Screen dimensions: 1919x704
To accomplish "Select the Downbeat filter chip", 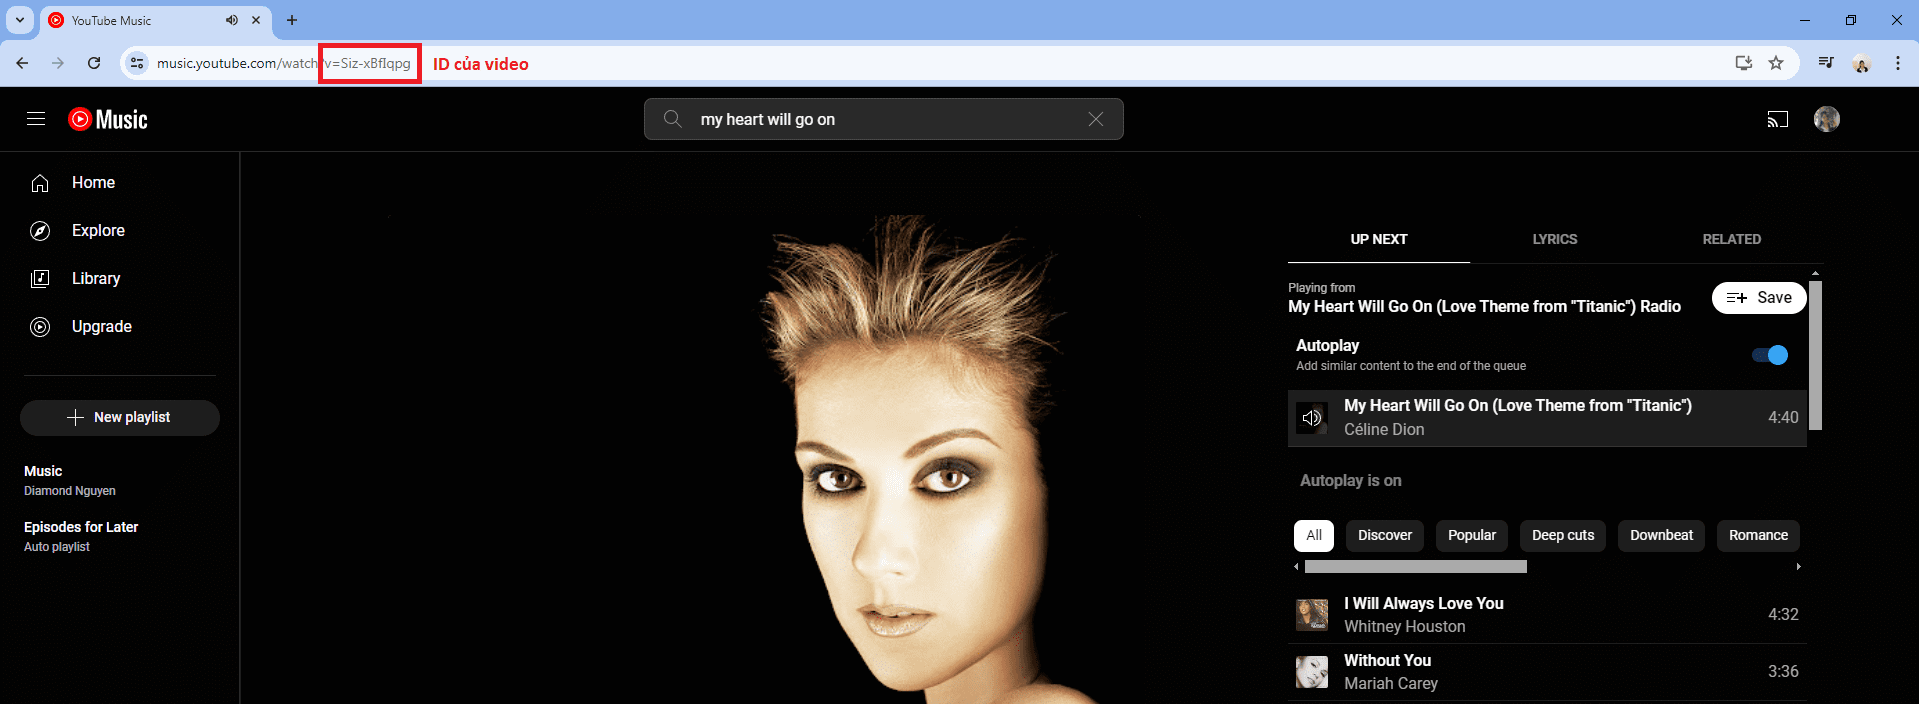I will [1661, 536].
